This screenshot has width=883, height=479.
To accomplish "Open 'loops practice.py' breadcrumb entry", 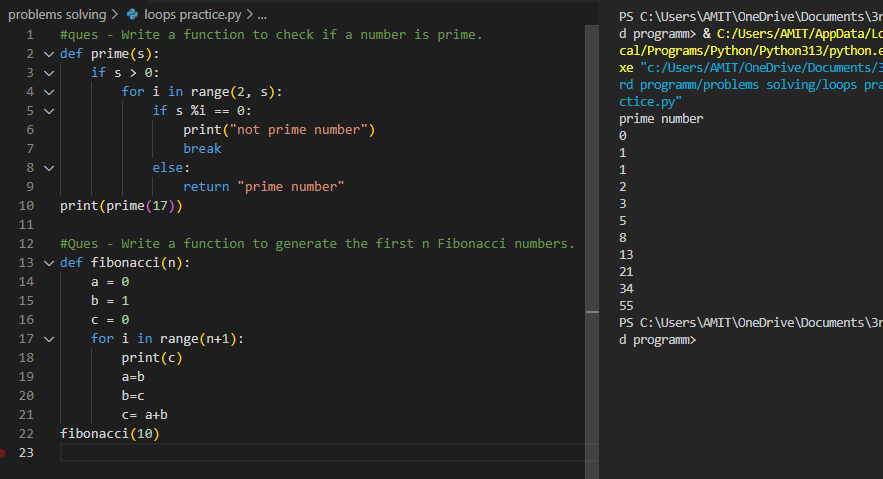I will pos(193,15).
